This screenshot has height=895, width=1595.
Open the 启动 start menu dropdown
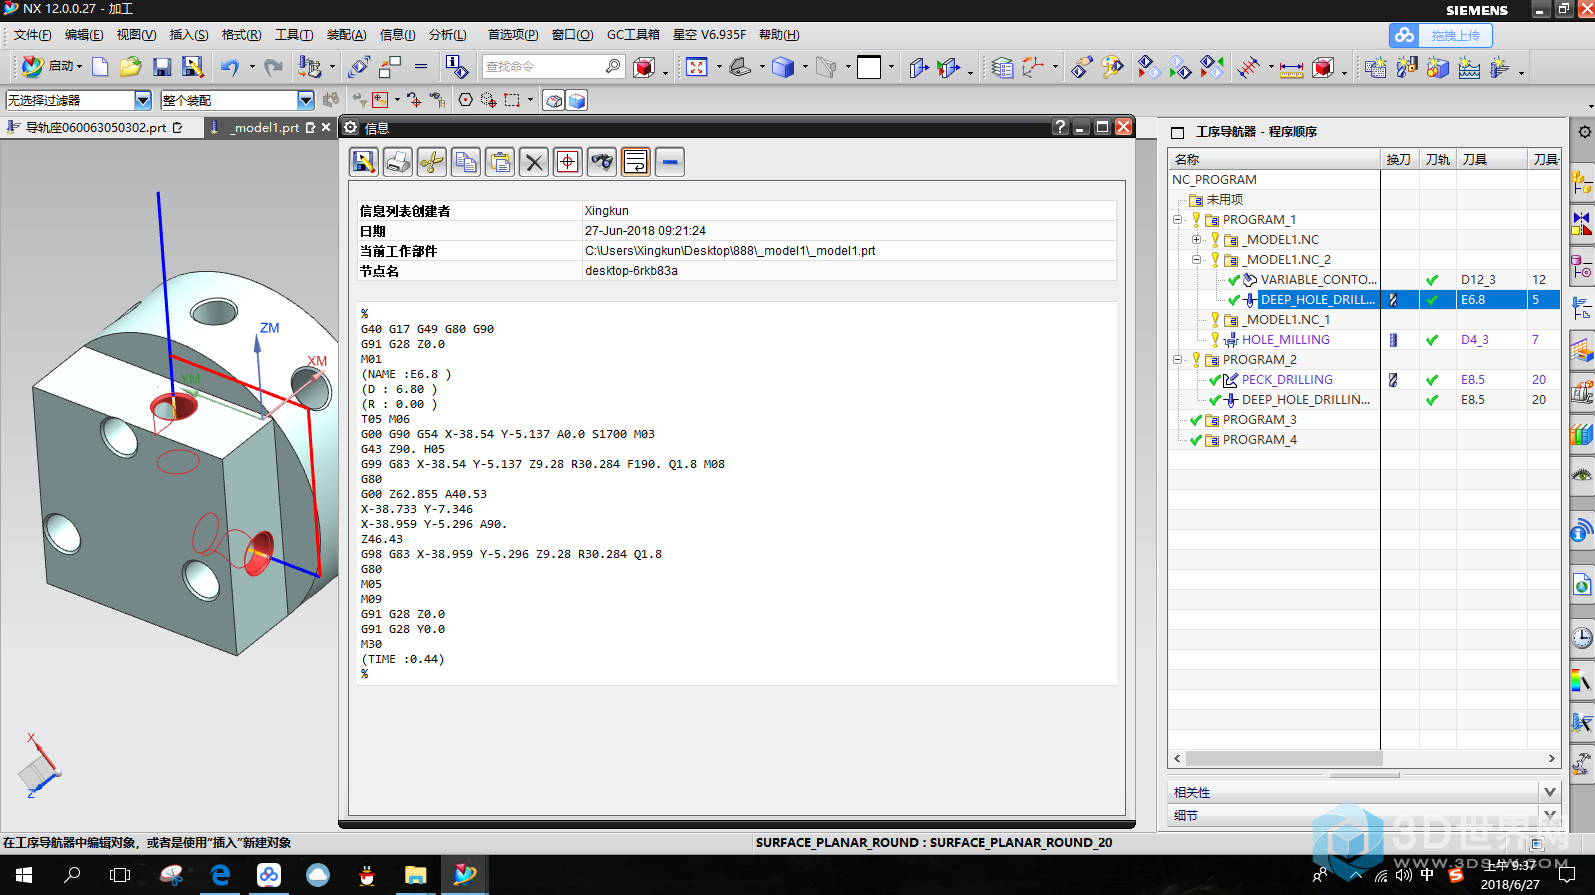coord(53,66)
